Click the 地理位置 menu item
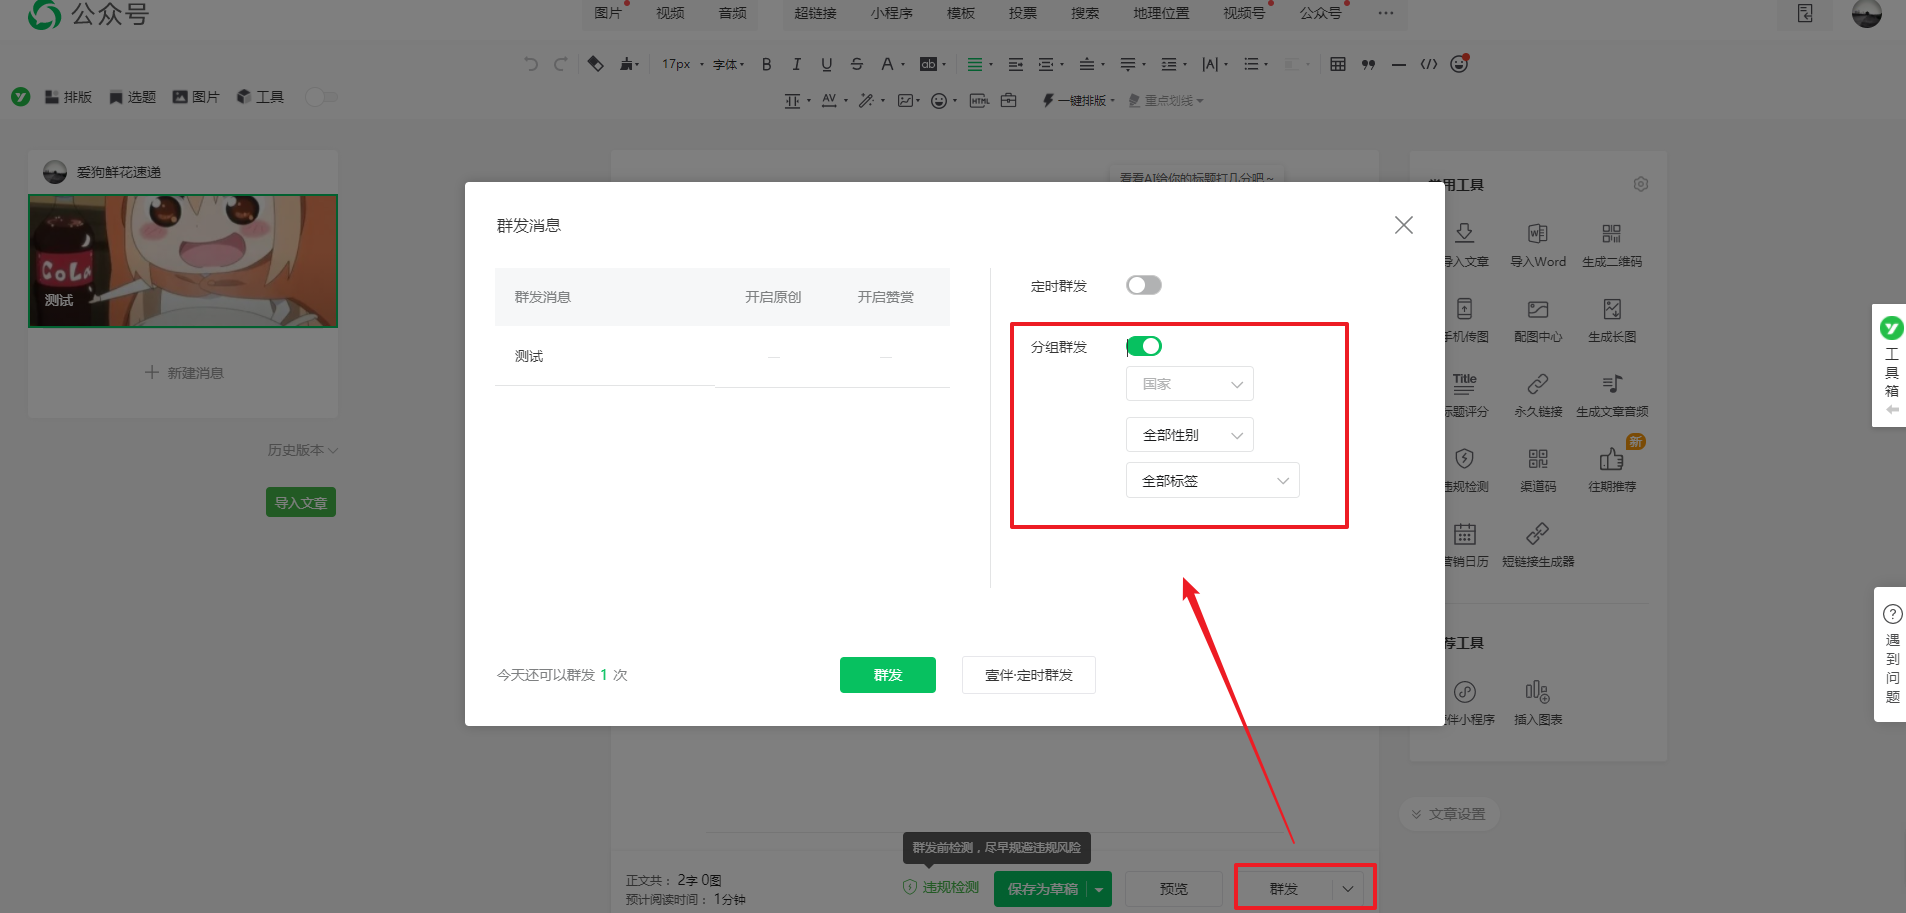The image size is (1906, 913). tap(1161, 13)
